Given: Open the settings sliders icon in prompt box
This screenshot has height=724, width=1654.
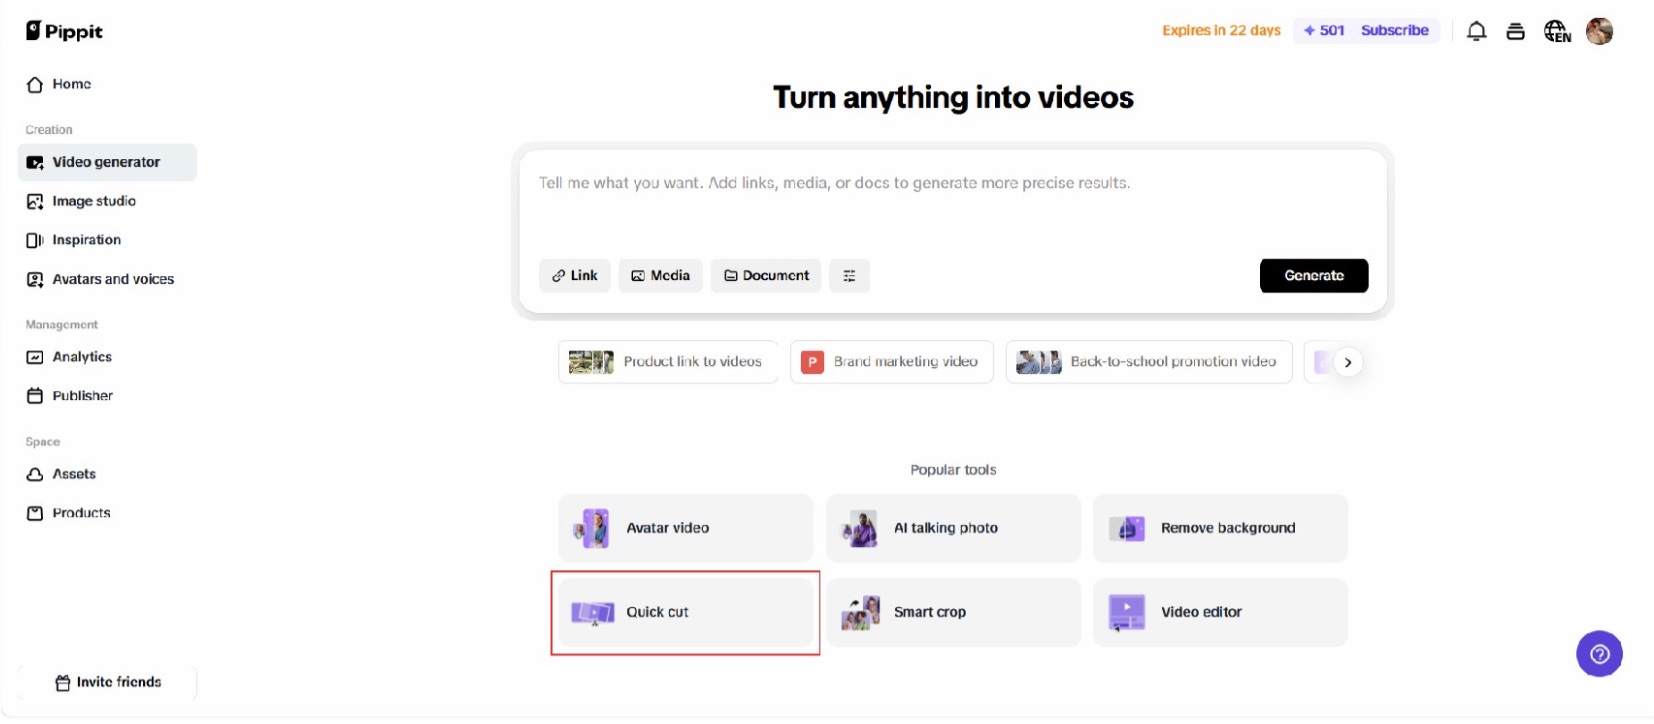Looking at the screenshot, I should (x=849, y=276).
